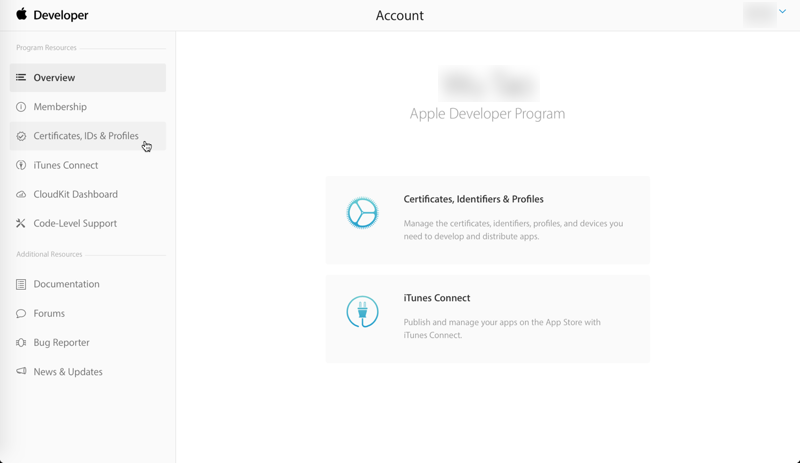Click the Account page title
800x463 pixels.
click(x=399, y=15)
